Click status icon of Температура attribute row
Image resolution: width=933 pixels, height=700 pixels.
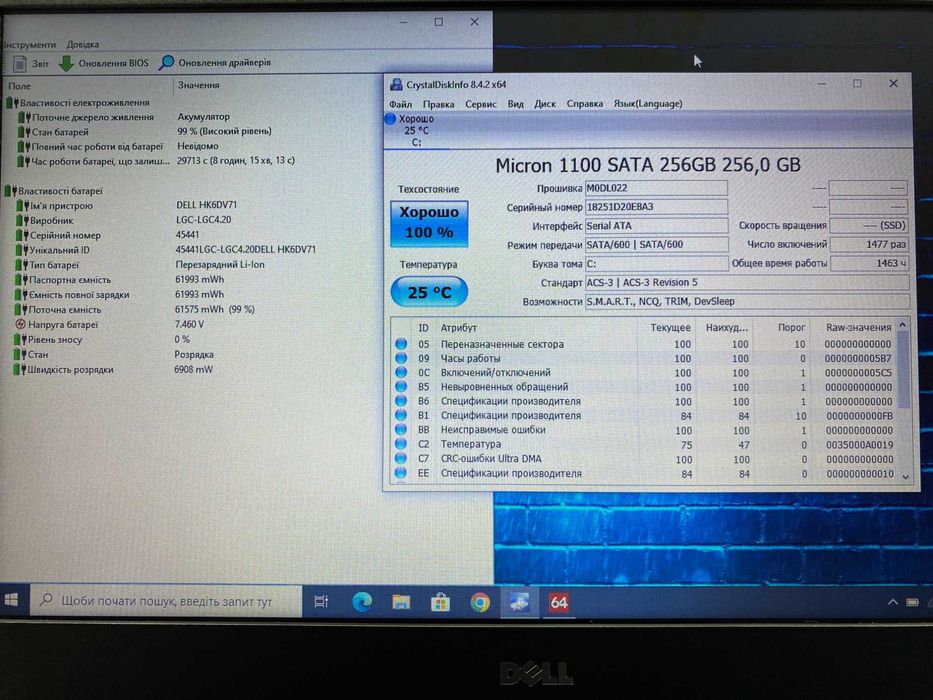(x=401, y=444)
